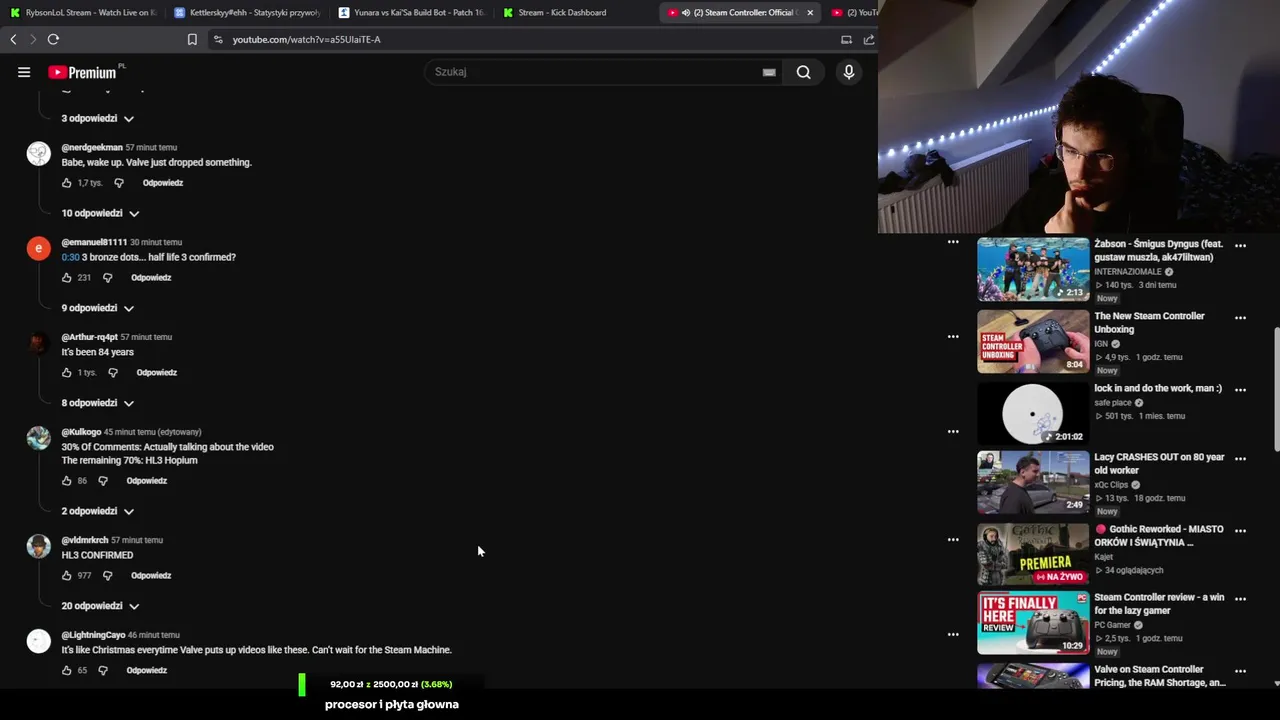Viewport: 1280px width, 720px height.
Task: Open the IGN channel name
Action: click(x=1101, y=344)
